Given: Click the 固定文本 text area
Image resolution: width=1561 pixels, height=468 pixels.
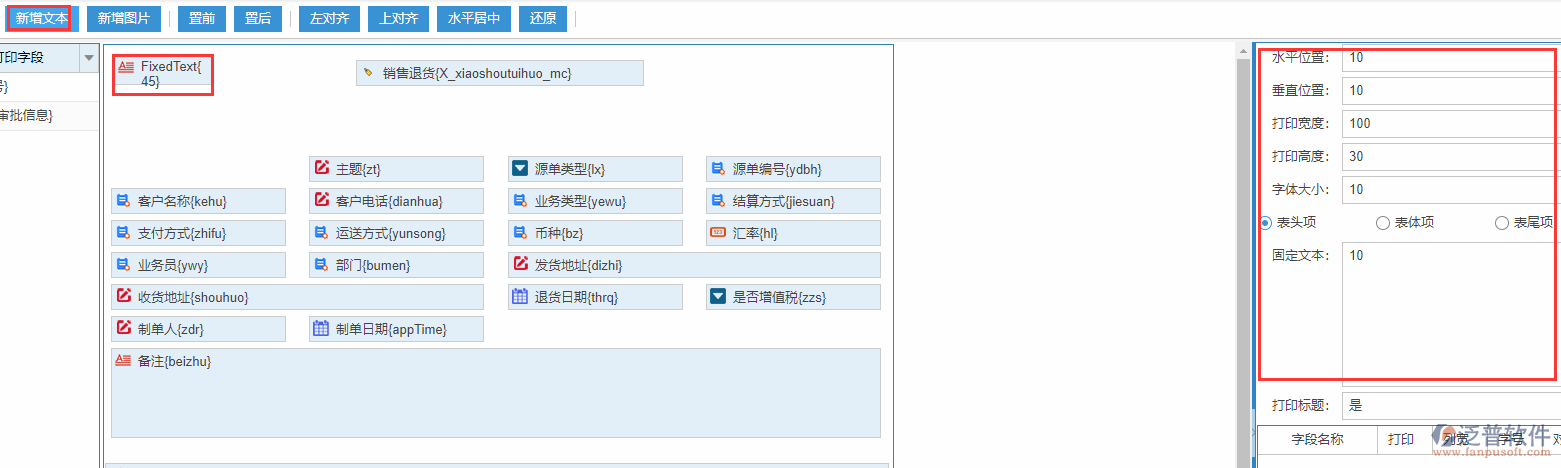Looking at the screenshot, I should click(1450, 314).
